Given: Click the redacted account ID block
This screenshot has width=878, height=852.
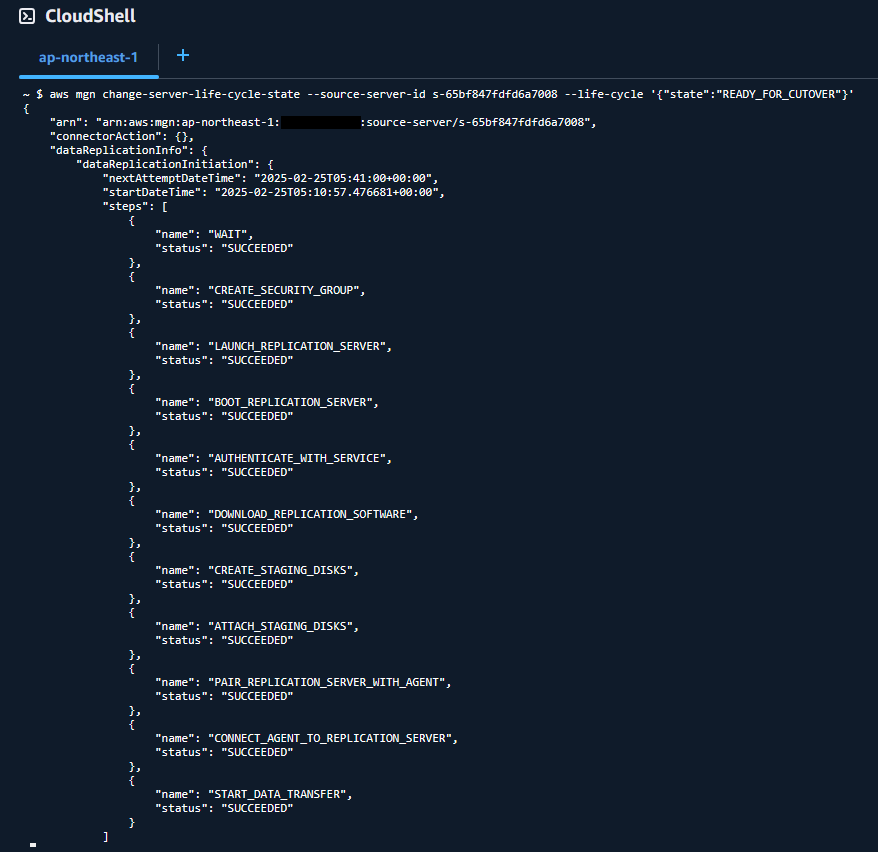Looking at the screenshot, I should point(321,123).
